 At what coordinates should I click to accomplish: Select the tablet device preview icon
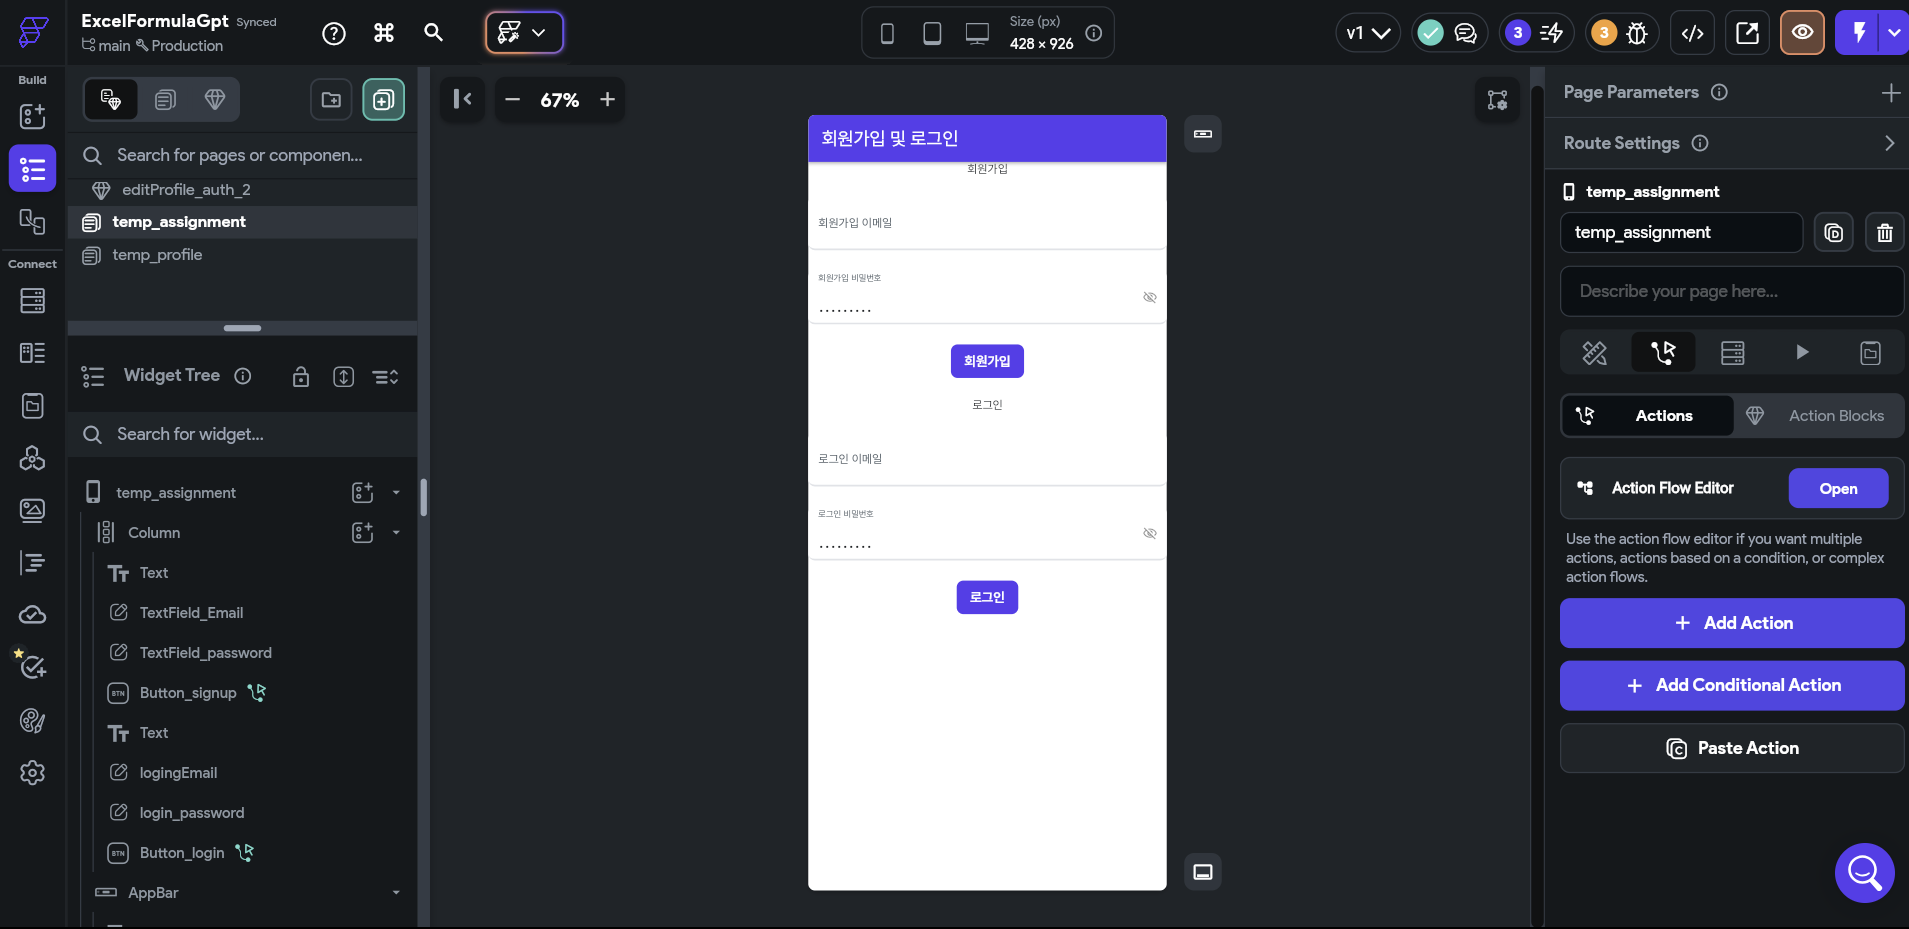coord(932,33)
